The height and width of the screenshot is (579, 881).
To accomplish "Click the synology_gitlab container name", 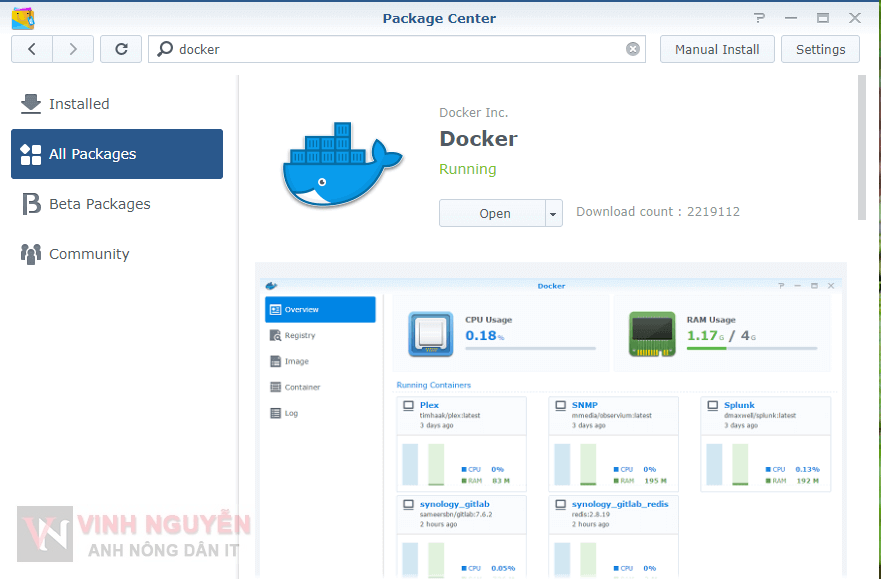I will (x=455, y=504).
